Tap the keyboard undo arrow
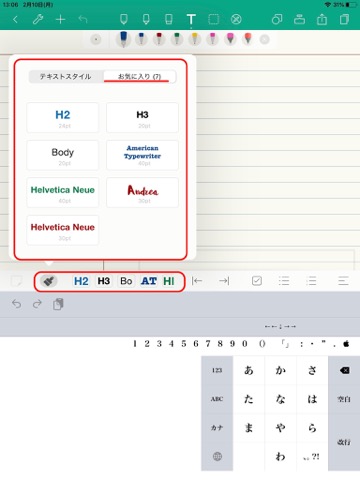The image size is (360, 480). [17, 304]
